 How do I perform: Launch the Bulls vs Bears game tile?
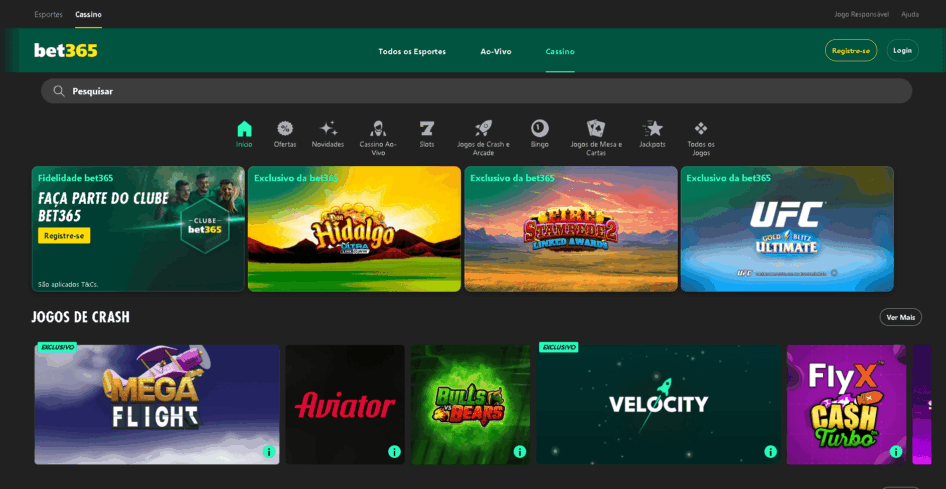tap(471, 405)
